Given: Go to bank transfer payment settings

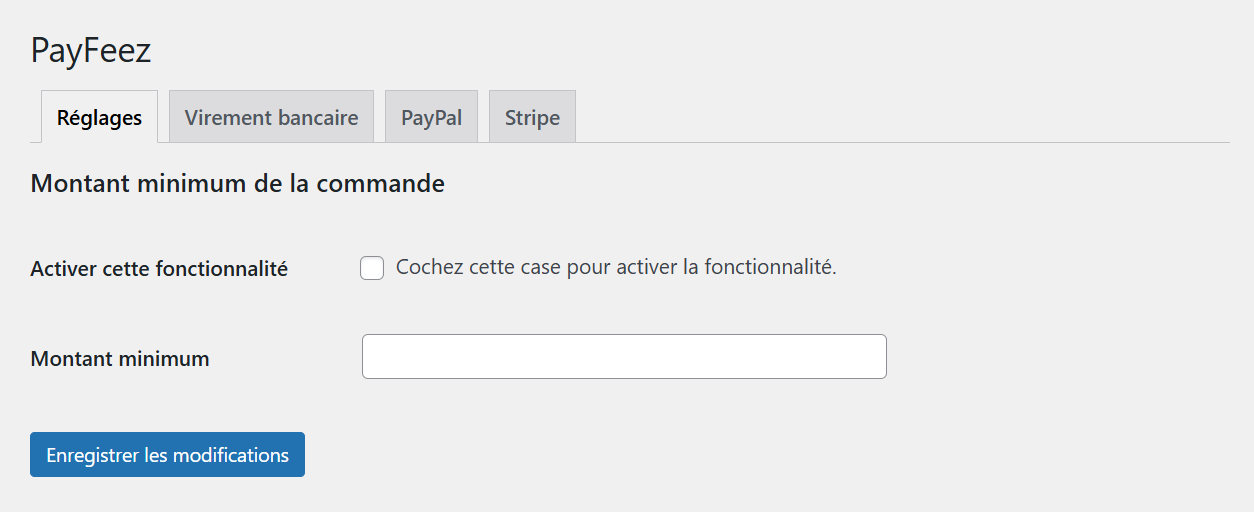Looking at the screenshot, I should point(271,117).
